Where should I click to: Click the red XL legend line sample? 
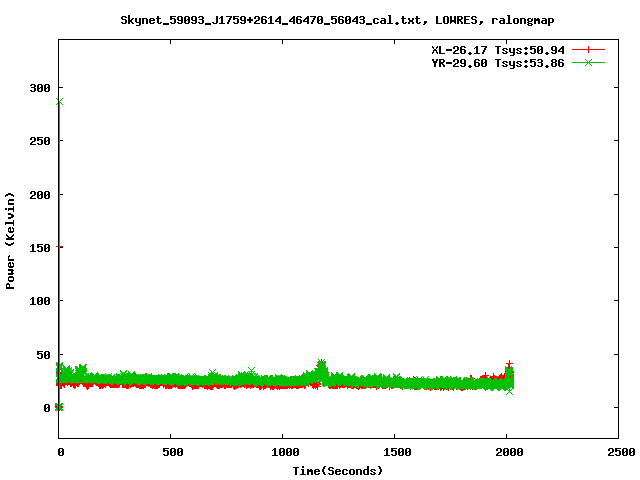(x=588, y=50)
